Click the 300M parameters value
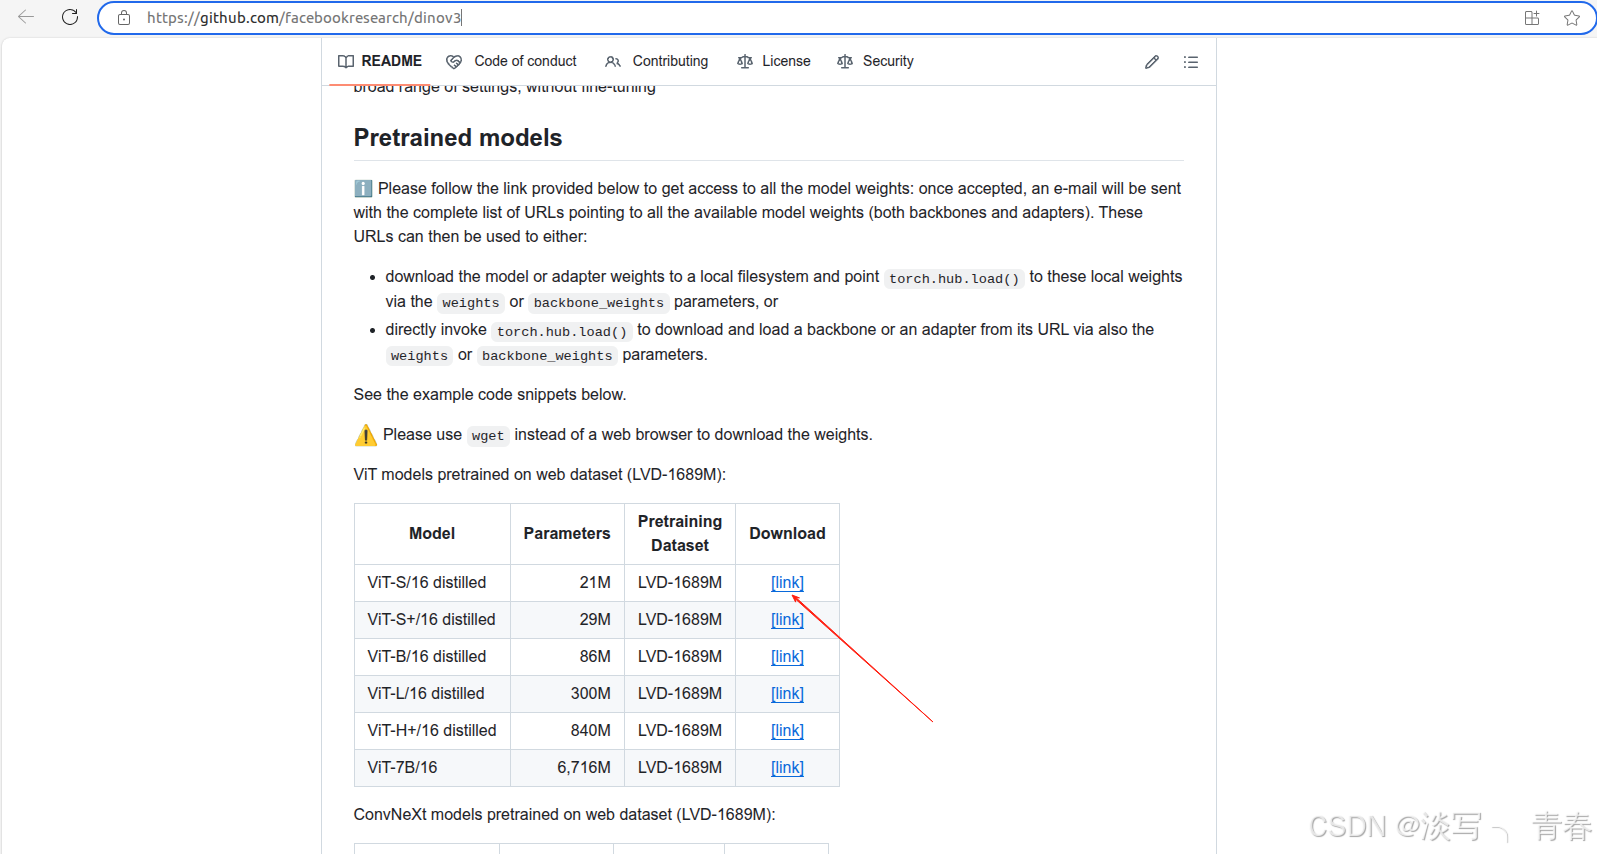1597x854 pixels. click(x=591, y=694)
